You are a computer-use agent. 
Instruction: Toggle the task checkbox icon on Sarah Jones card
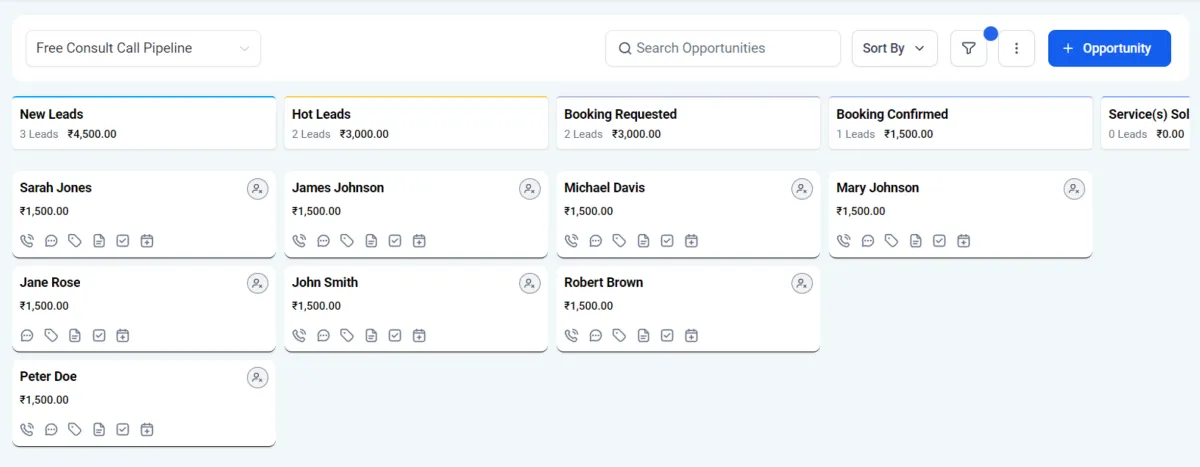click(123, 241)
